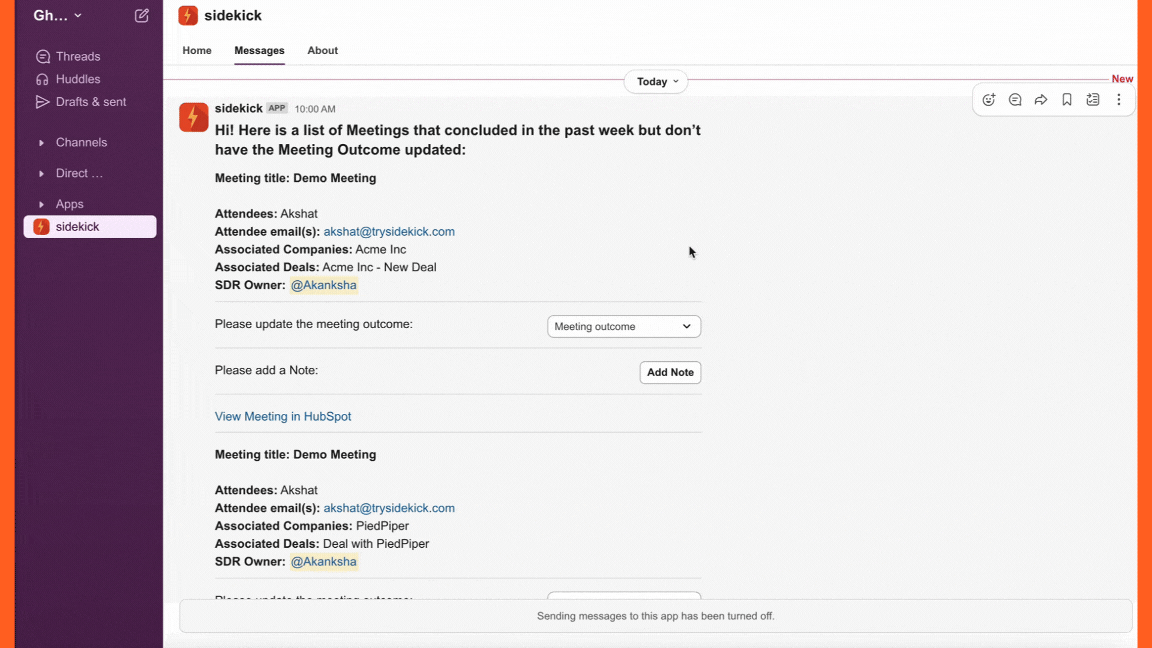1152x648 pixels.
Task: Forward the sidekick message
Action: click(x=1041, y=100)
